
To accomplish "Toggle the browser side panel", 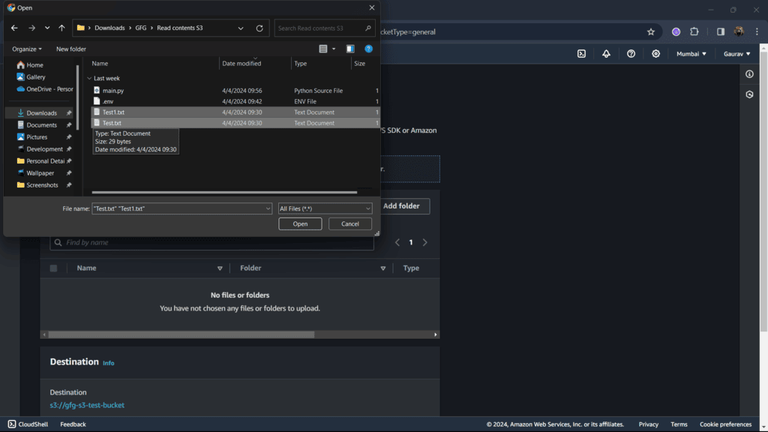I will click(720, 32).
